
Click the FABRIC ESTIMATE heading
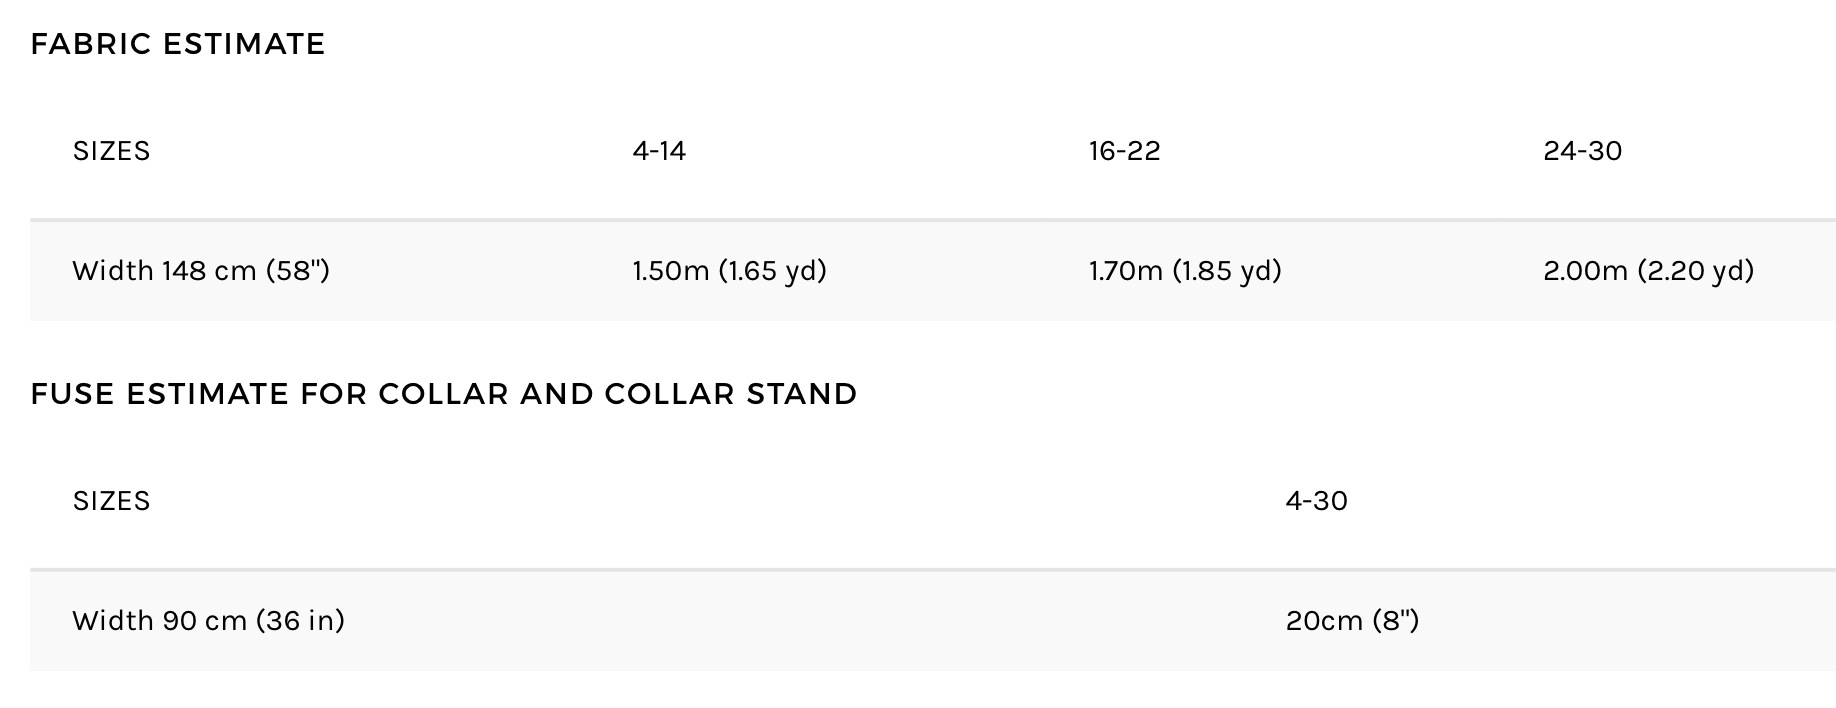point(178,44)
